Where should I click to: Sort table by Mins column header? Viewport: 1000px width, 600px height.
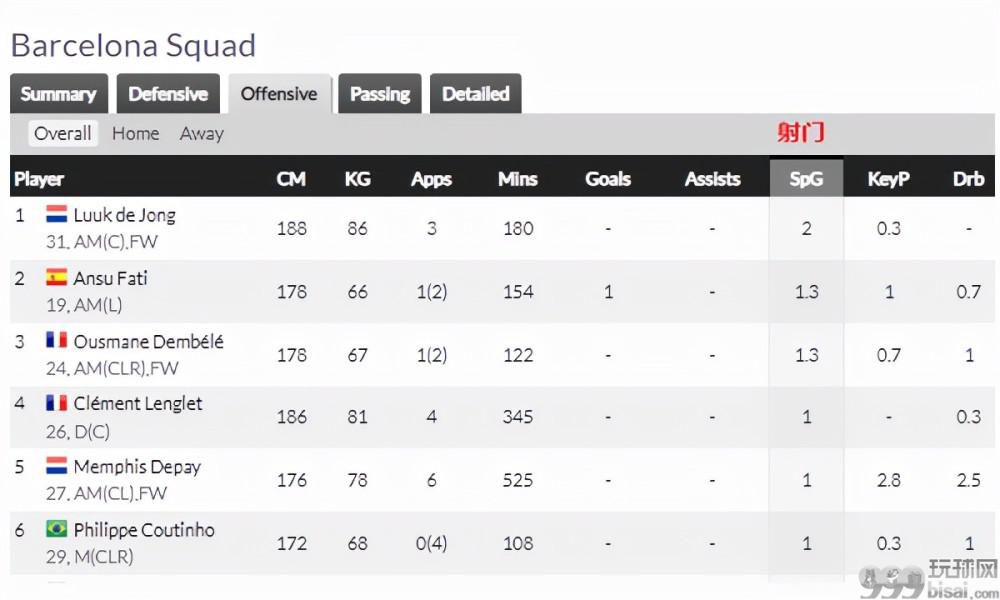[x=517, y=179]
